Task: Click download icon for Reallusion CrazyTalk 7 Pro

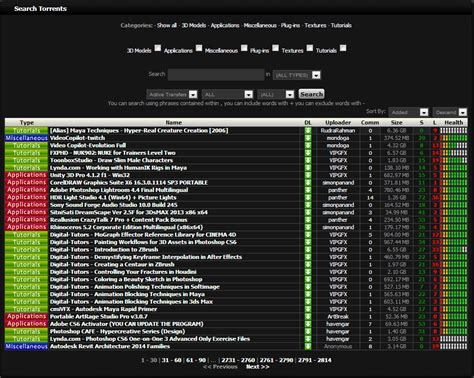Action: [308, 220]
